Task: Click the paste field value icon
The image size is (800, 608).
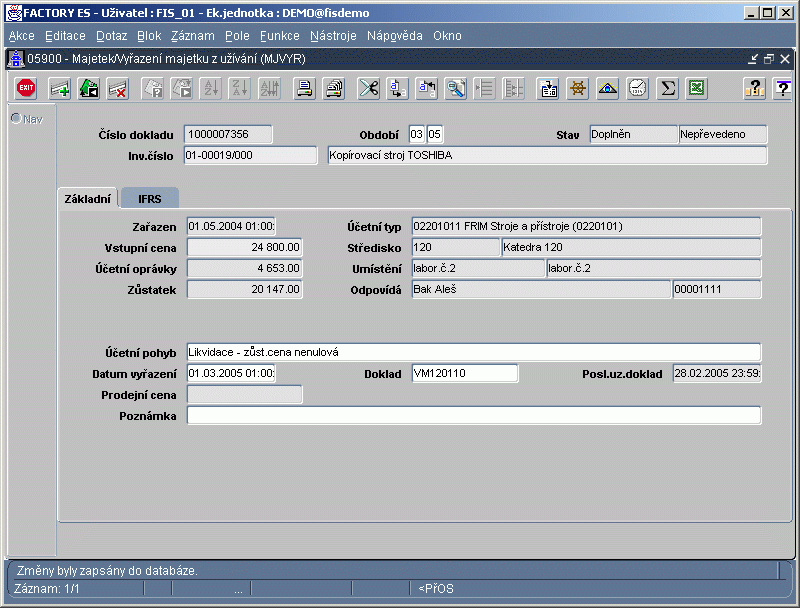Action: (x=427, y=88)
